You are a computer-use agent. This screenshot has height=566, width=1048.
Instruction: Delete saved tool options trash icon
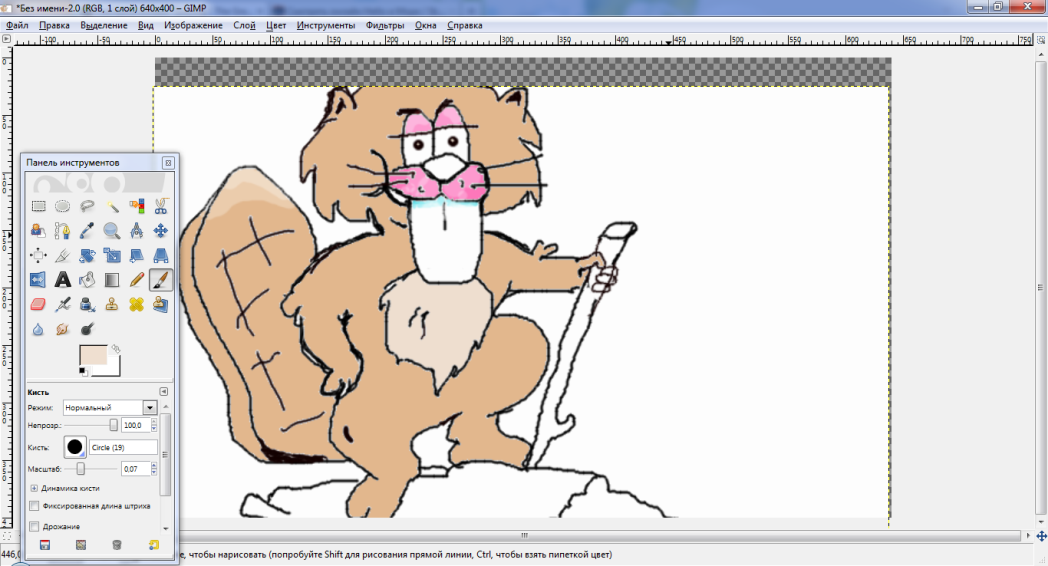tap(117, 545)
